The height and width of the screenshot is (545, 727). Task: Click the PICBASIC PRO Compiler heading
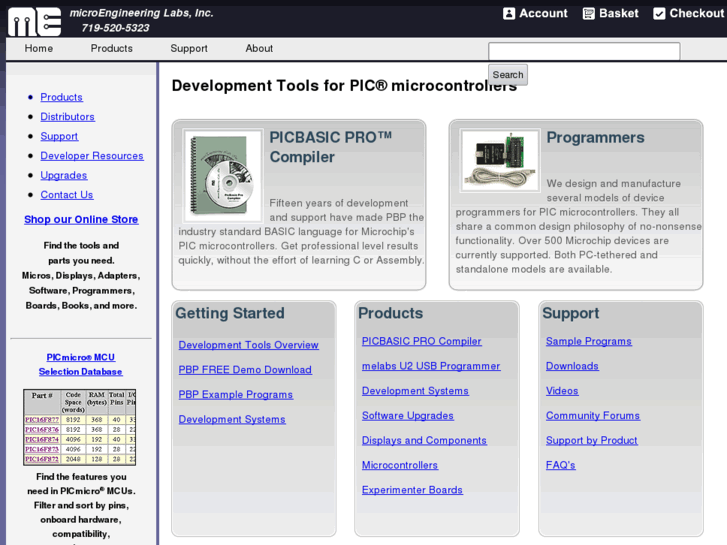pyautogui.click(x=331, y=147)
